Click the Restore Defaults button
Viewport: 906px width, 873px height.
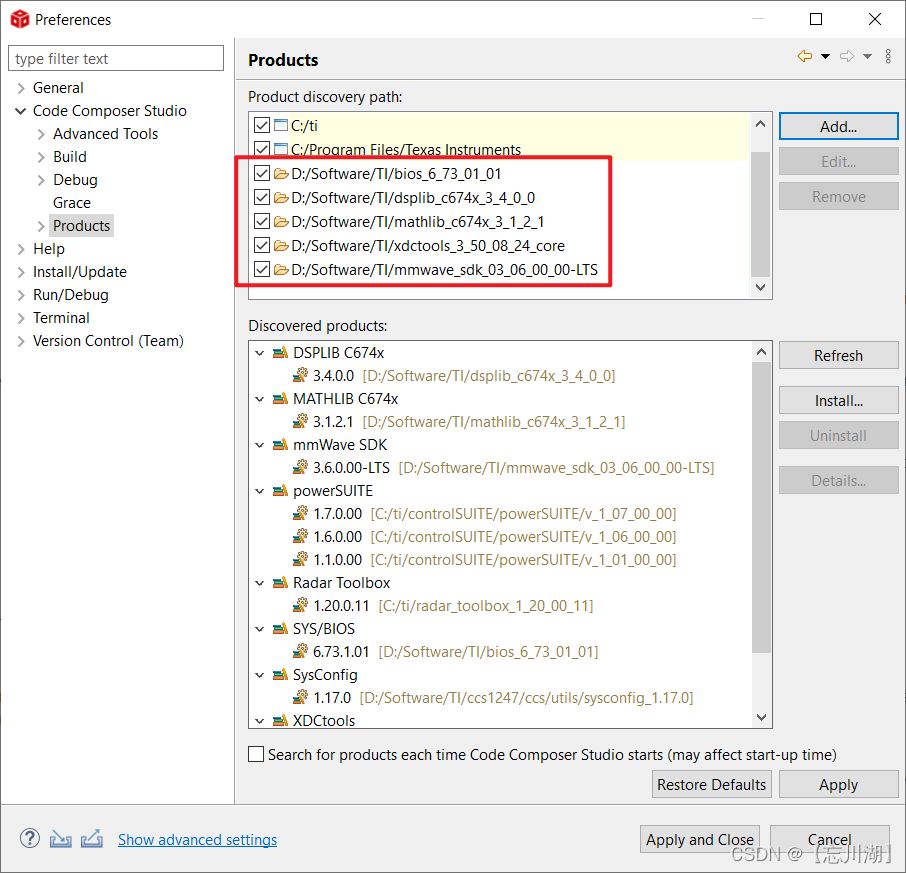711,784
